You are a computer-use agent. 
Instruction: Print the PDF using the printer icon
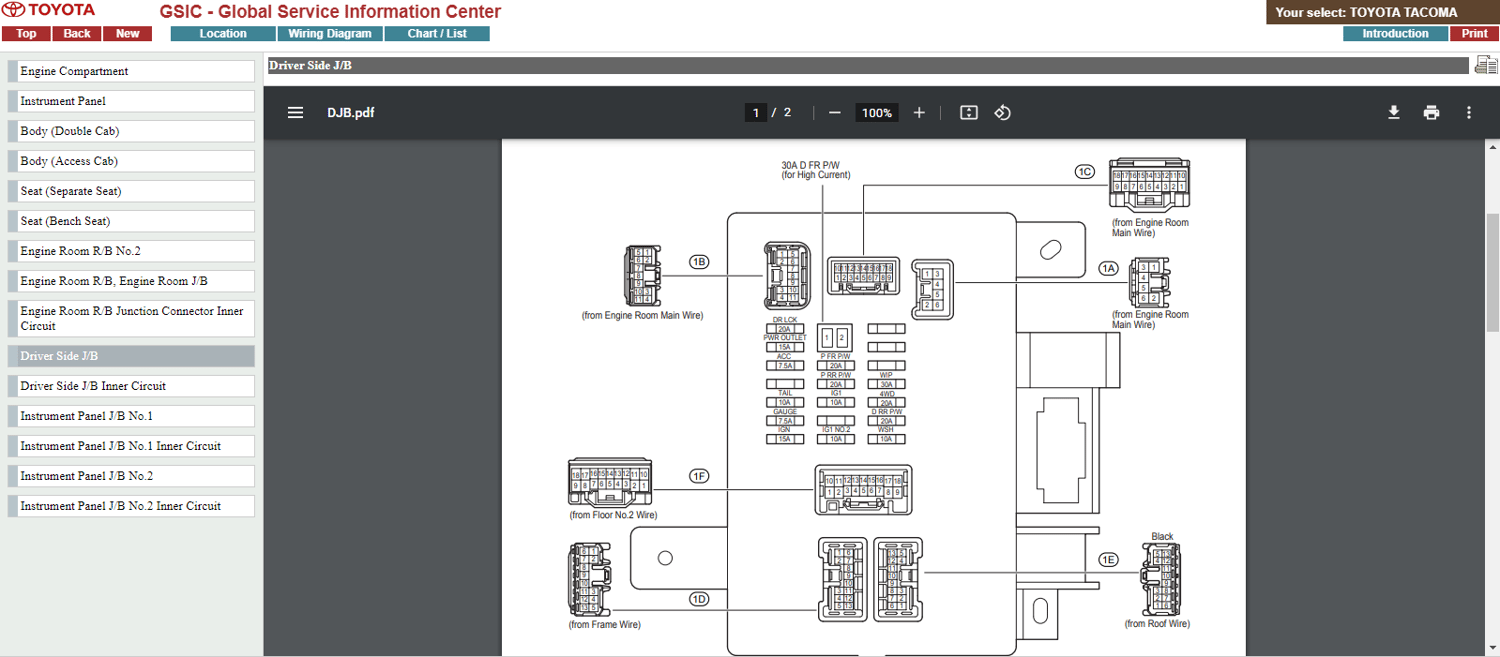pos(1431,113)
